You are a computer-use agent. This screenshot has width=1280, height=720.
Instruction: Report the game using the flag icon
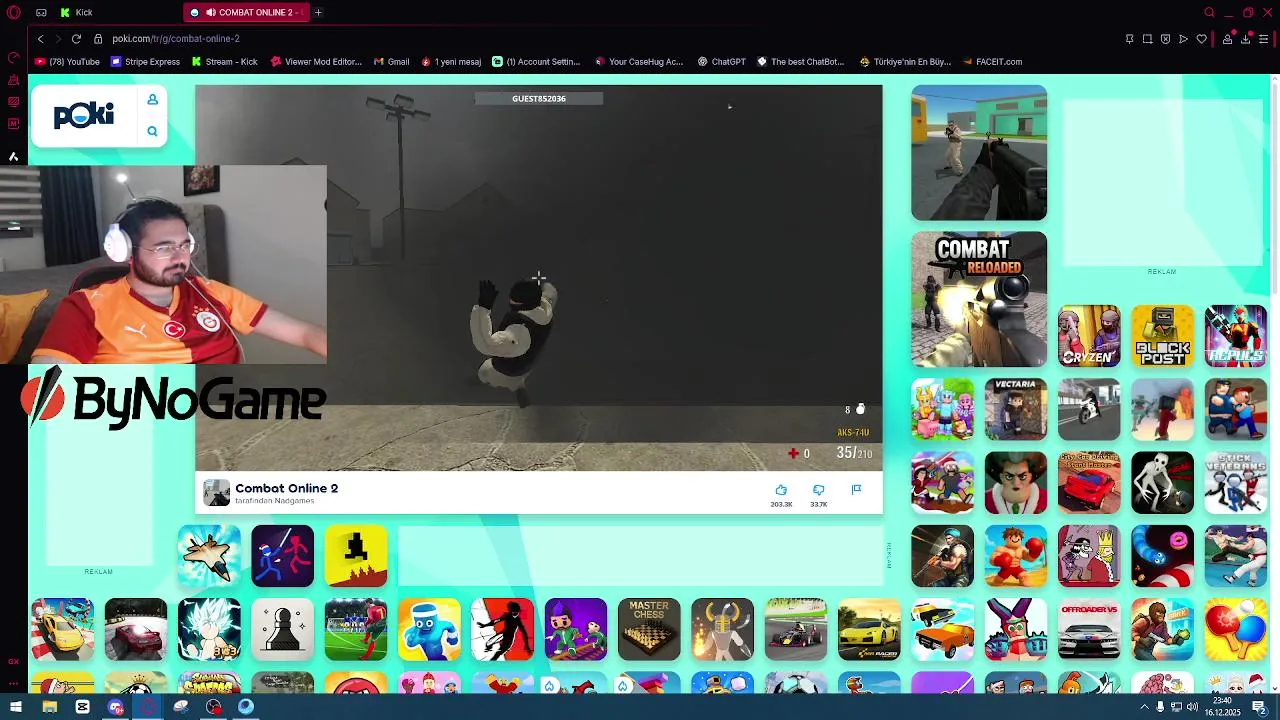click(856, 489)
